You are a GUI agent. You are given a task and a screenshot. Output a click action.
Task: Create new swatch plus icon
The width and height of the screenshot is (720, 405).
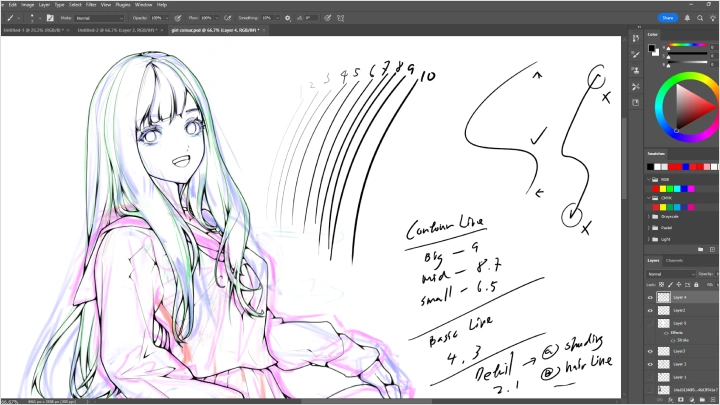712,249
